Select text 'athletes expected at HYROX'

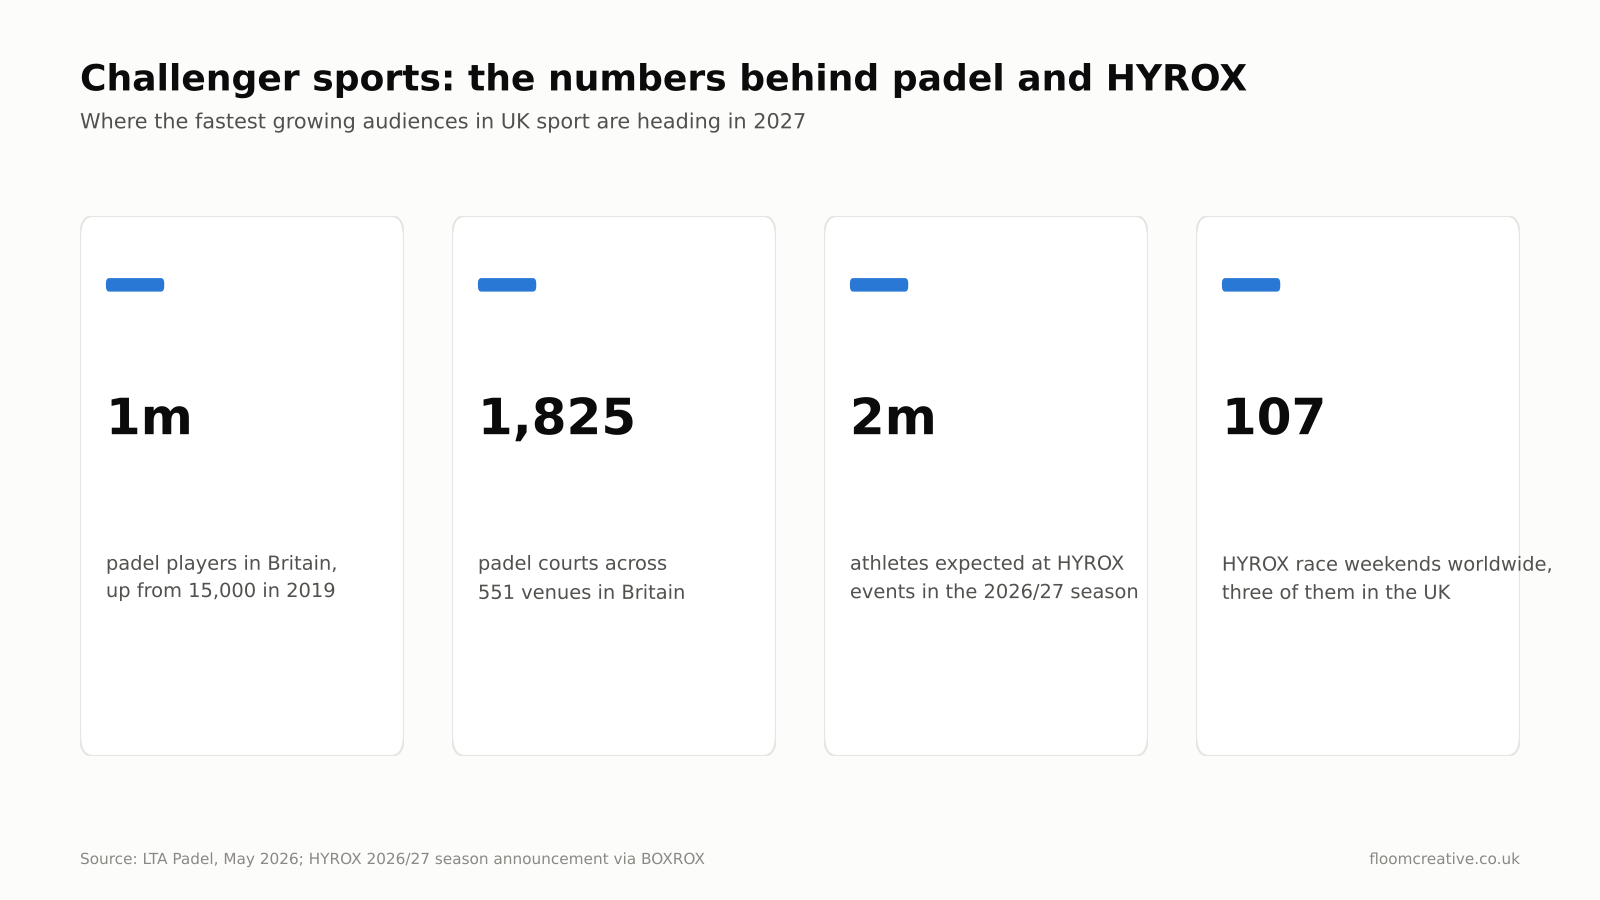point(987,564)
